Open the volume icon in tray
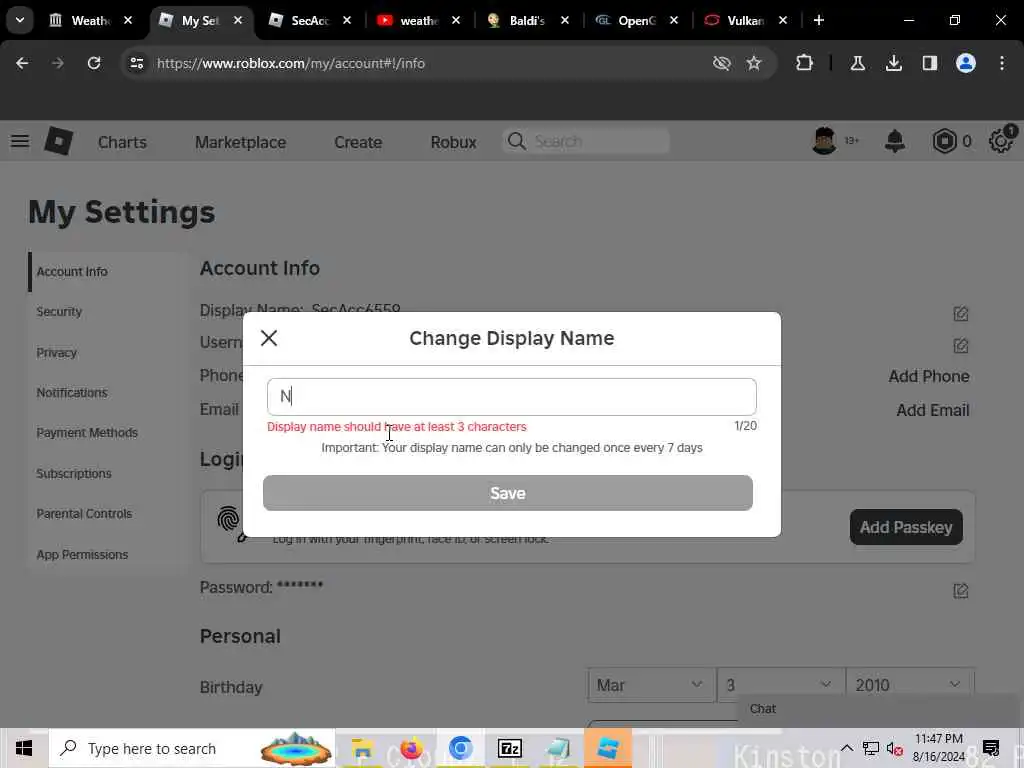The width and height of the screenshot is (1024, 768). [894, 748]
